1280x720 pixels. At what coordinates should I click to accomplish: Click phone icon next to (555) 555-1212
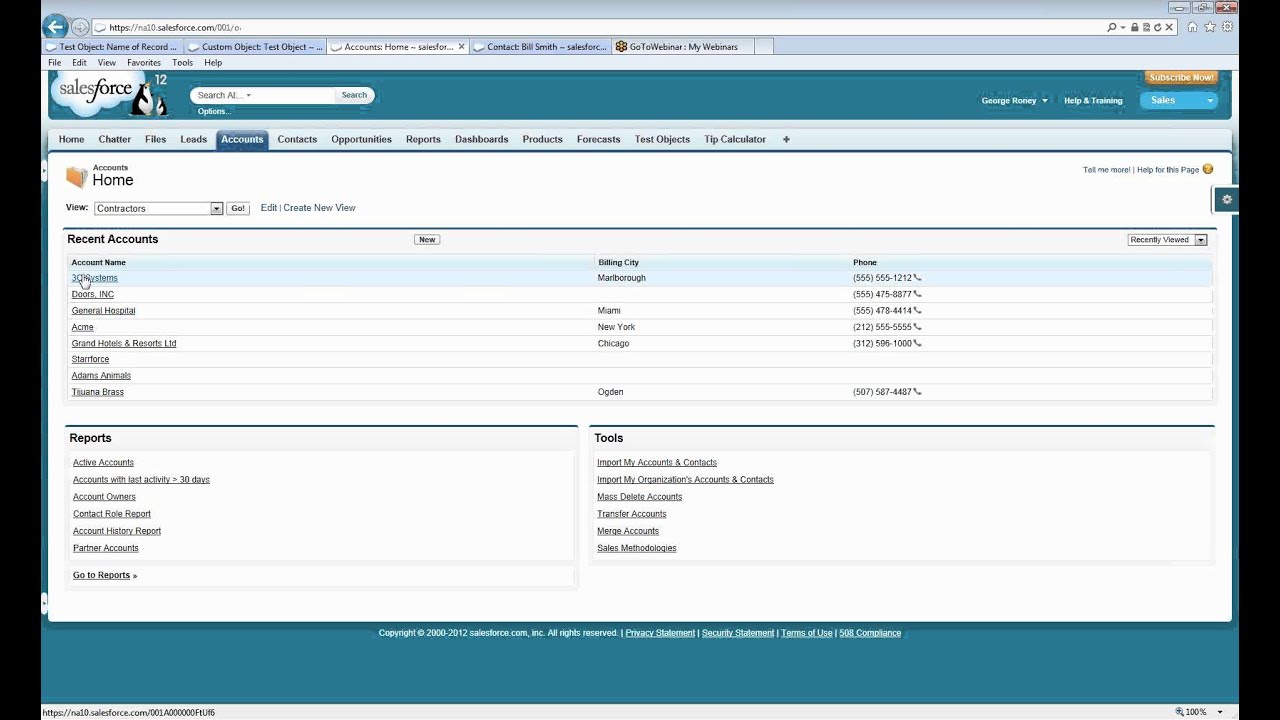click(918, 278)
